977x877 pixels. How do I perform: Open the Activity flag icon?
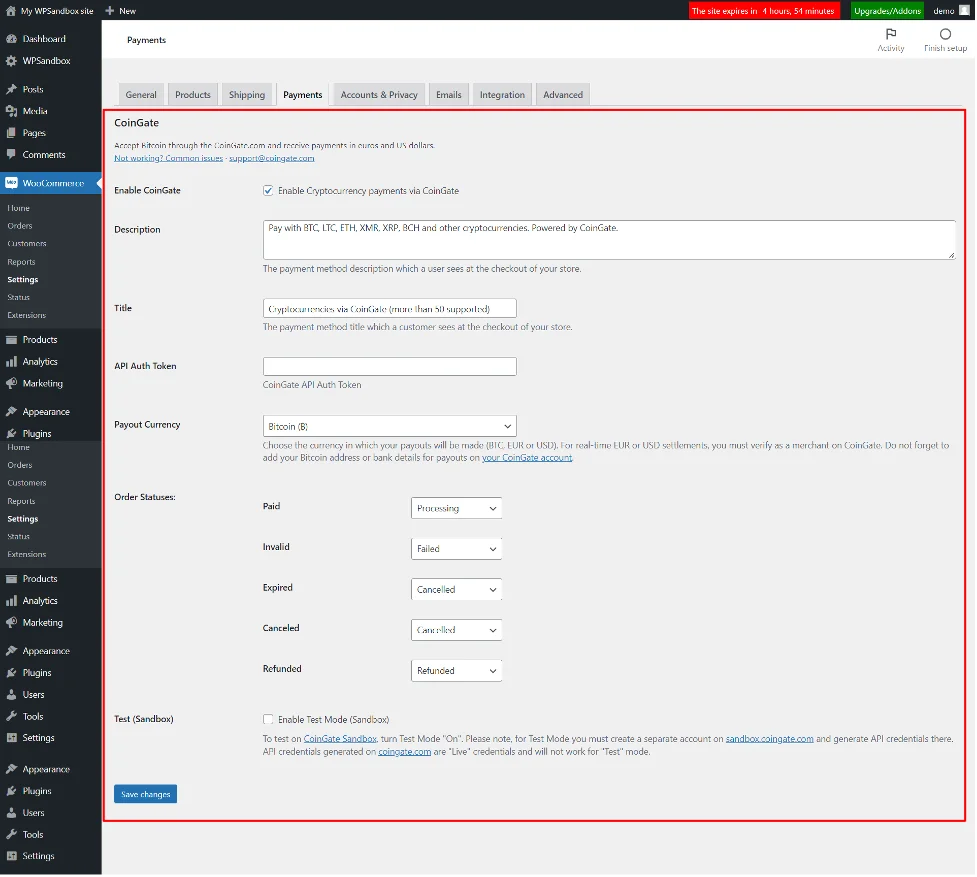click(x=892, y=34)
